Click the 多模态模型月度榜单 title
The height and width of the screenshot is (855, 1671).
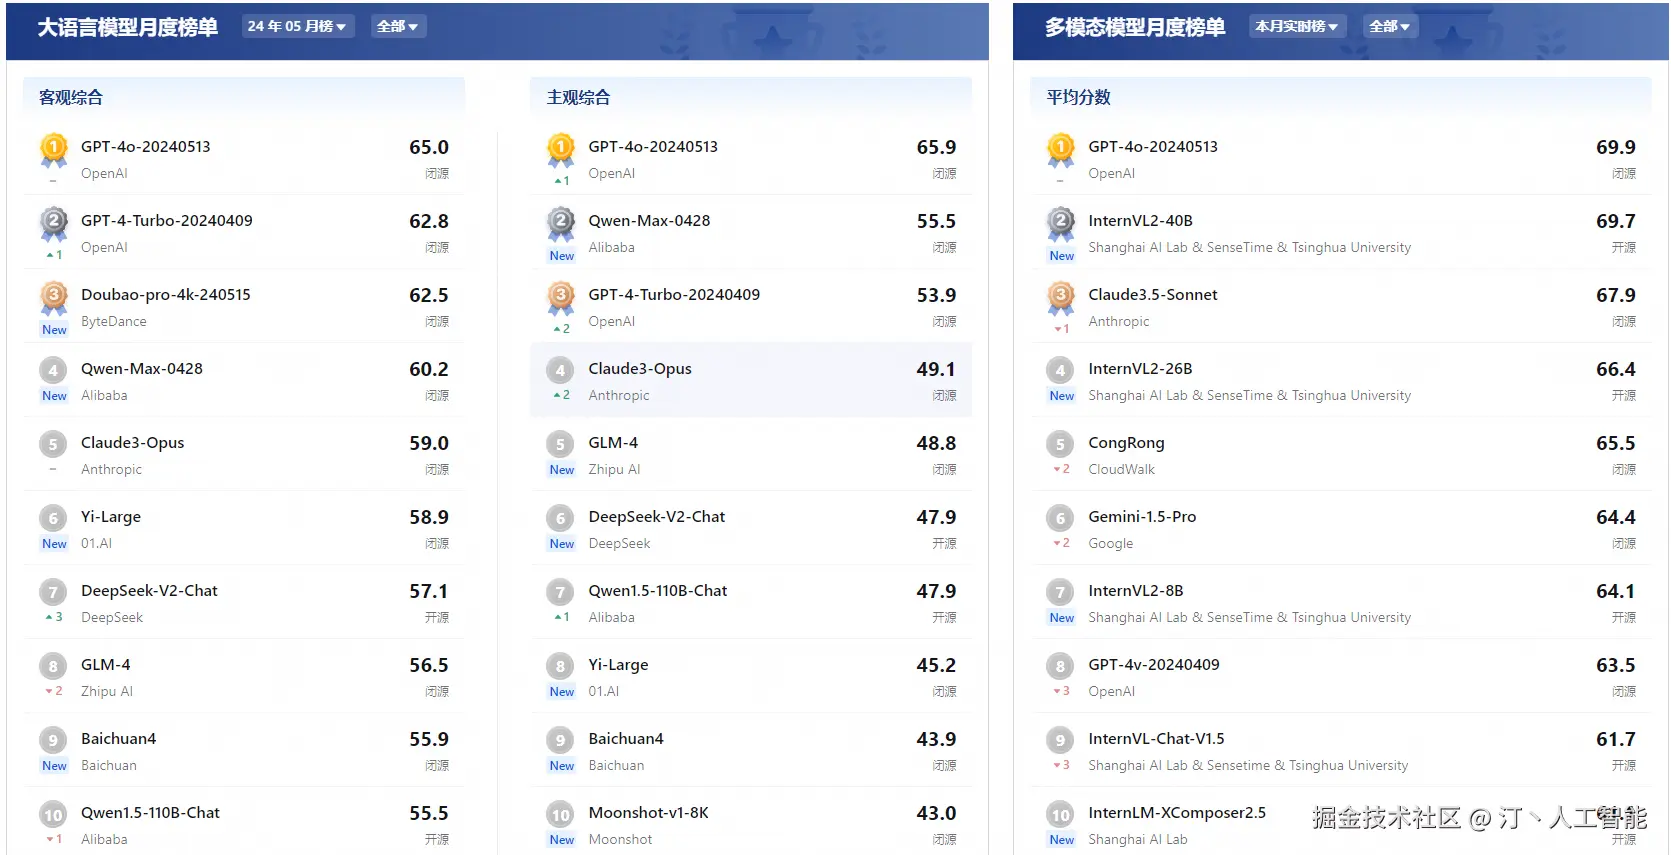[1135, 27]
